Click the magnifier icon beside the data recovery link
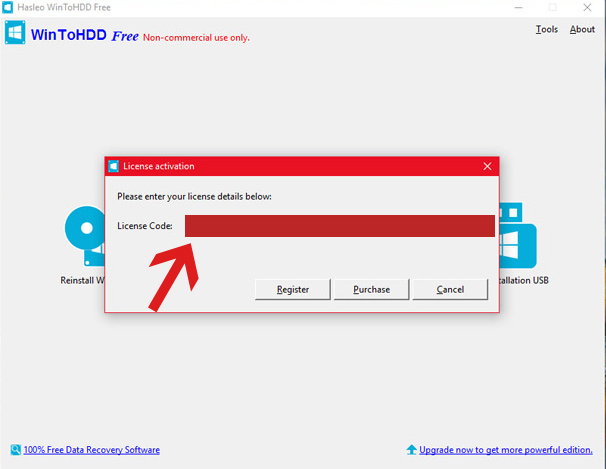The height and width of the screenshot is (469, 606). click(15, 450)
